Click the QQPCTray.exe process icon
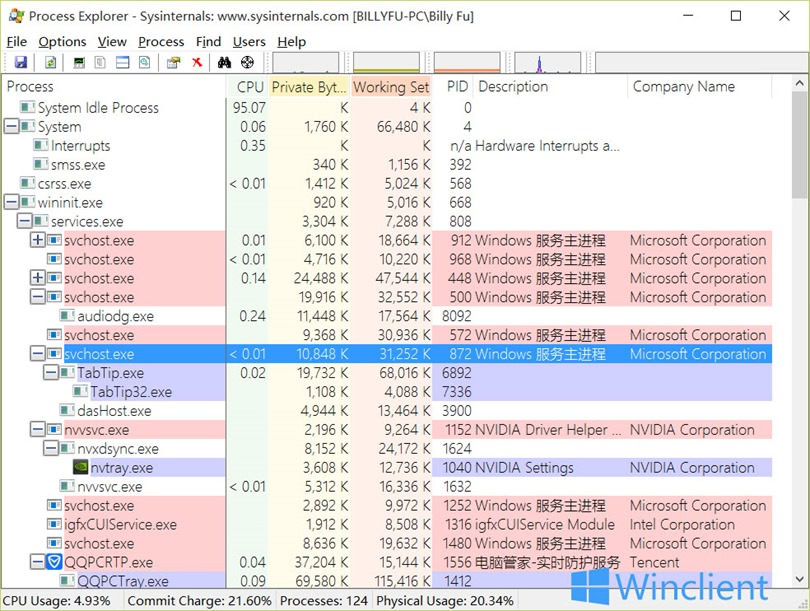Viewport: 810px width, 611px height. point(67,581)
